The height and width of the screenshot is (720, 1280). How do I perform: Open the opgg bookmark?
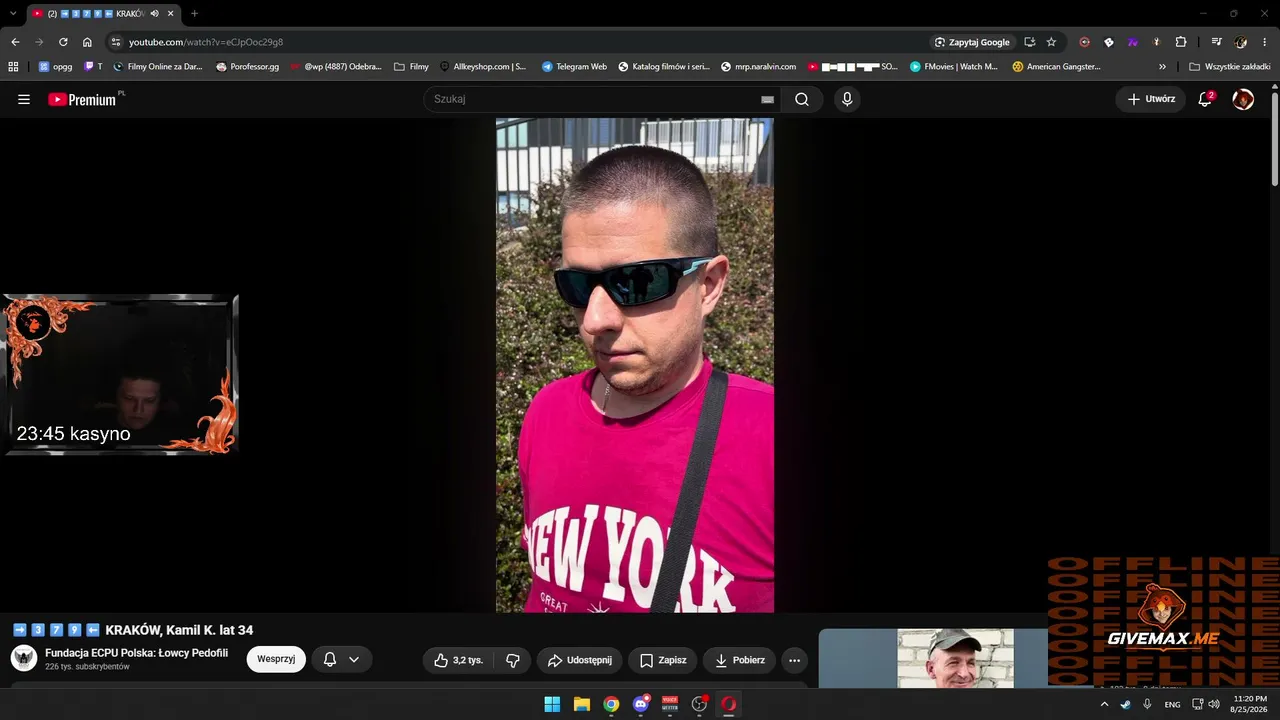point(55,67)
